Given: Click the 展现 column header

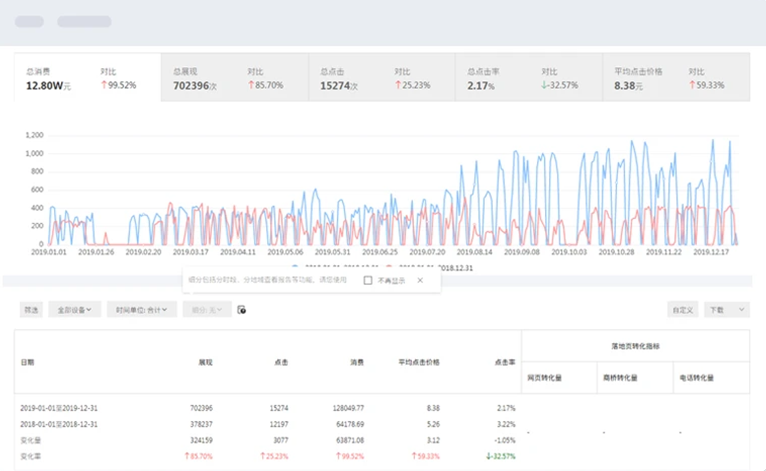Looking at the screenshot, I should click(x=205, y=362).
